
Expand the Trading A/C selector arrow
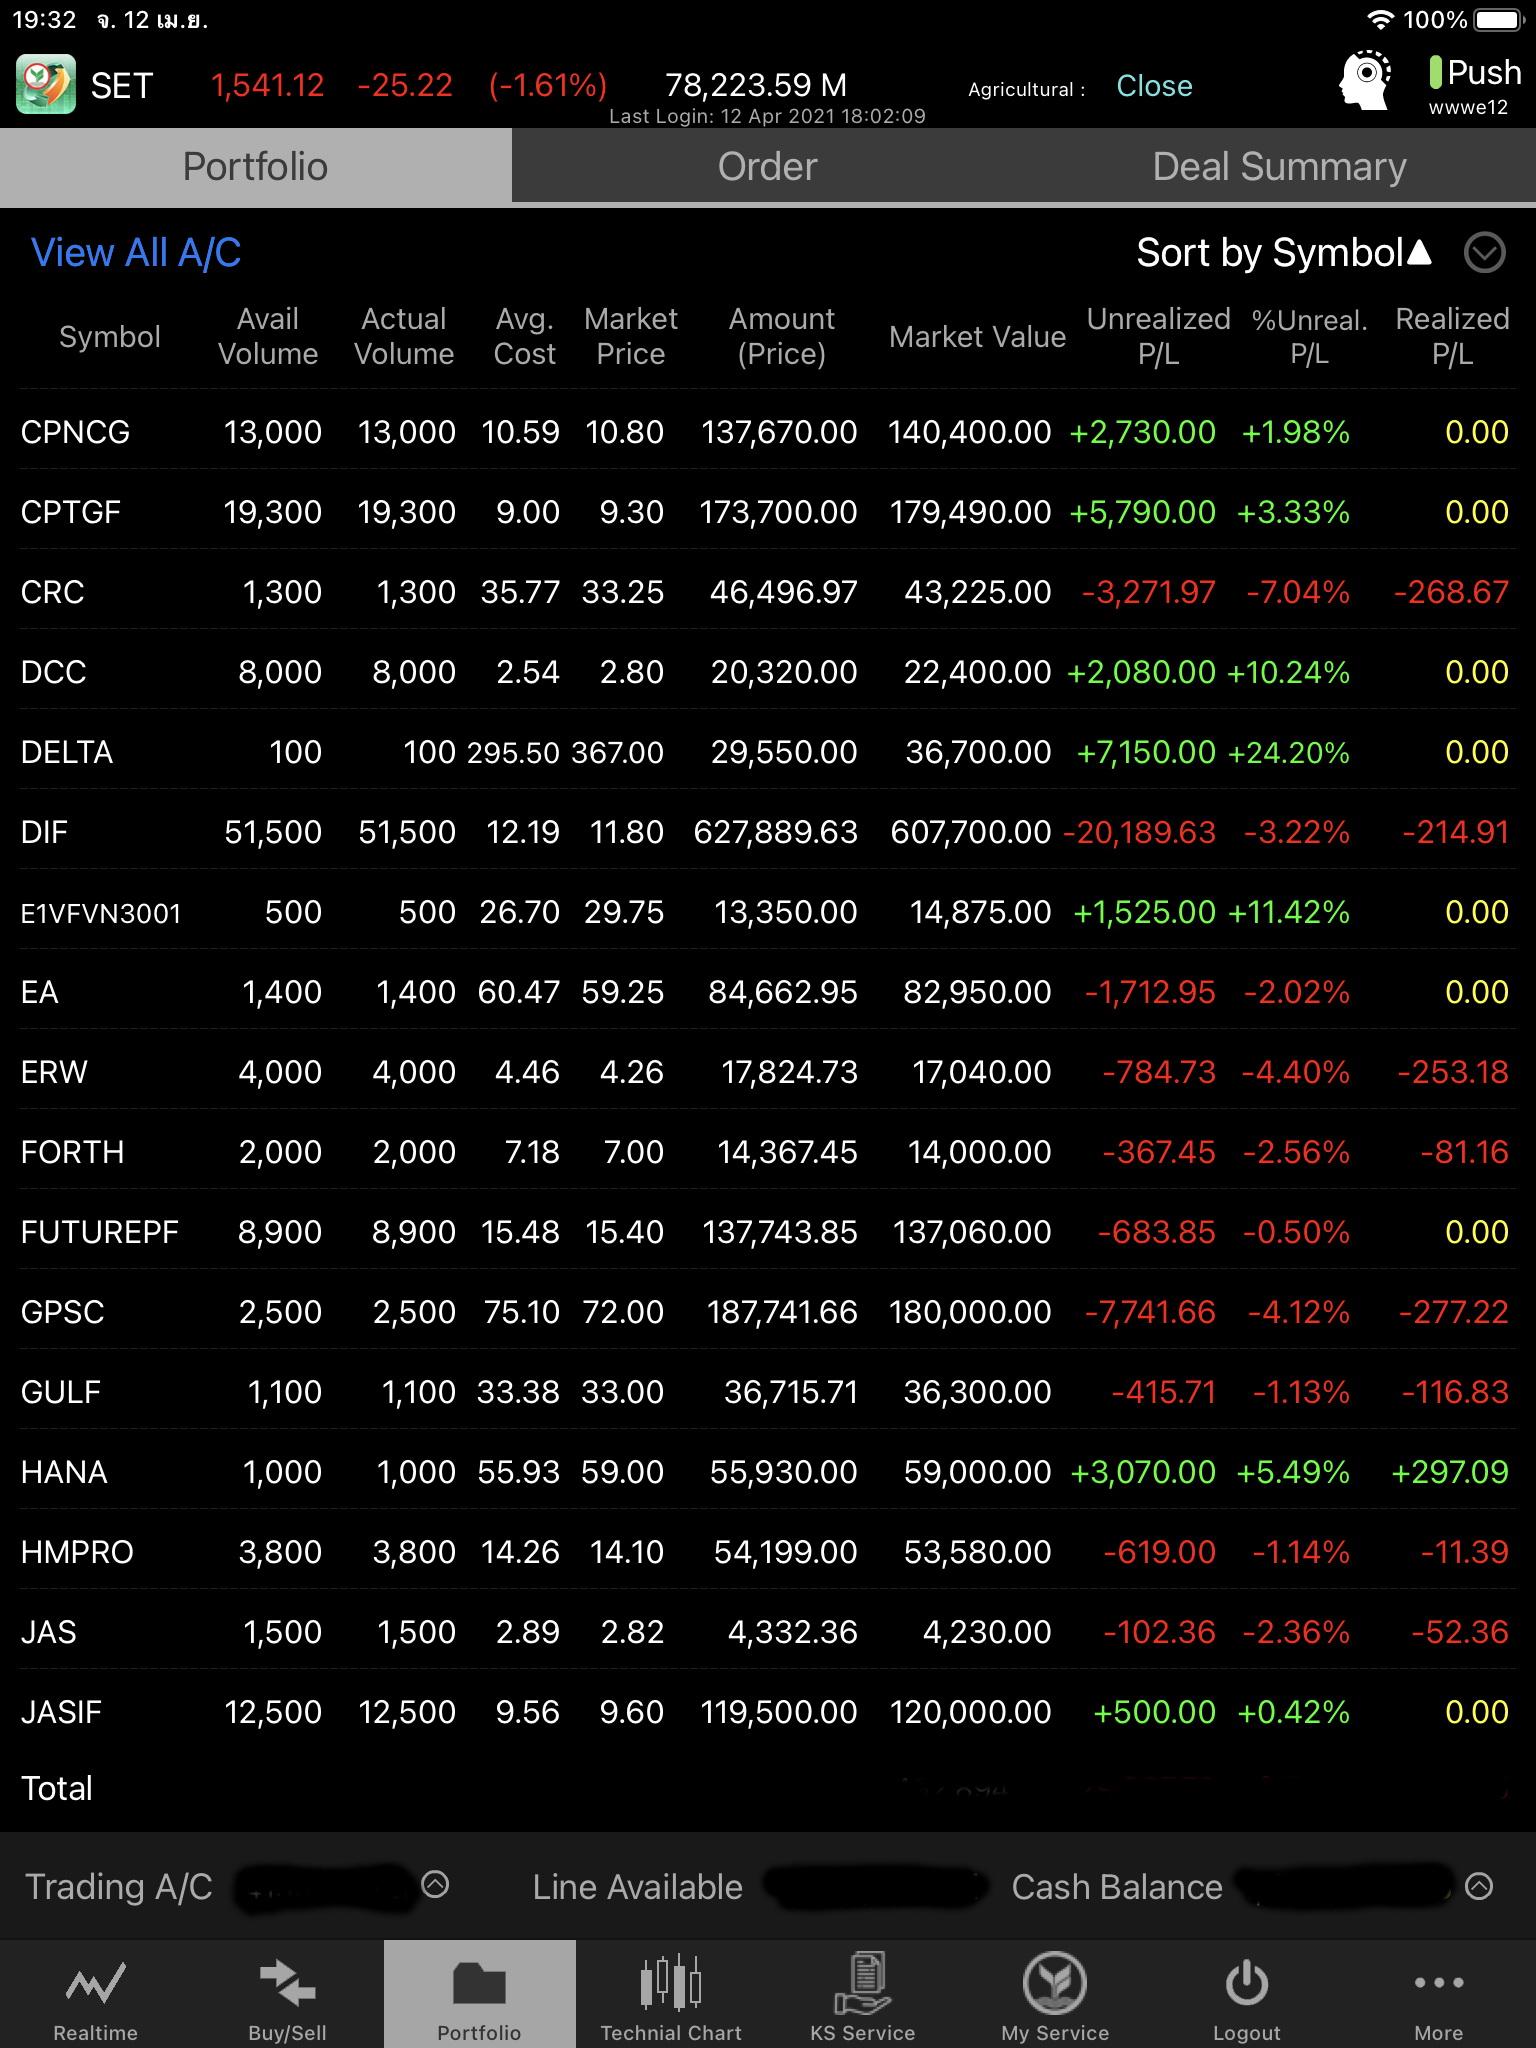coord(435,1884)
